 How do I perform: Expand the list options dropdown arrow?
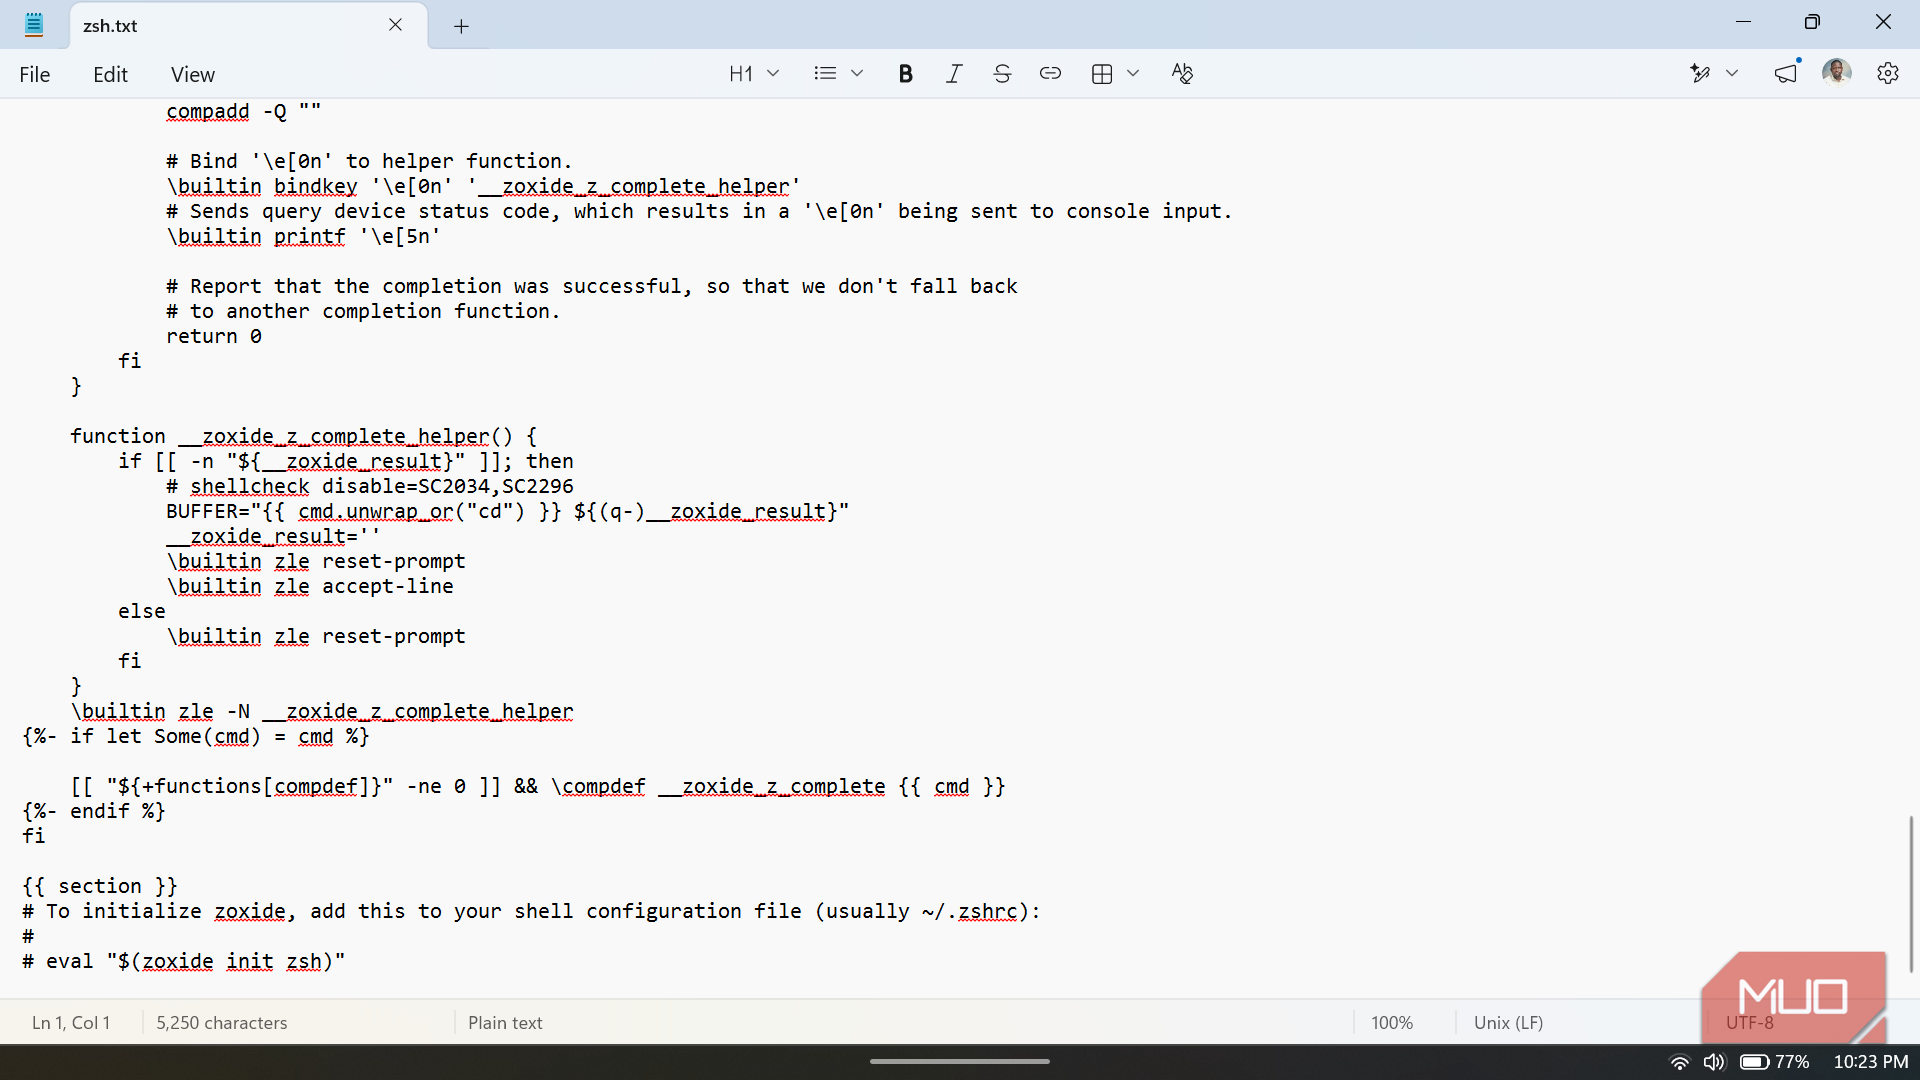coord(857,73)
